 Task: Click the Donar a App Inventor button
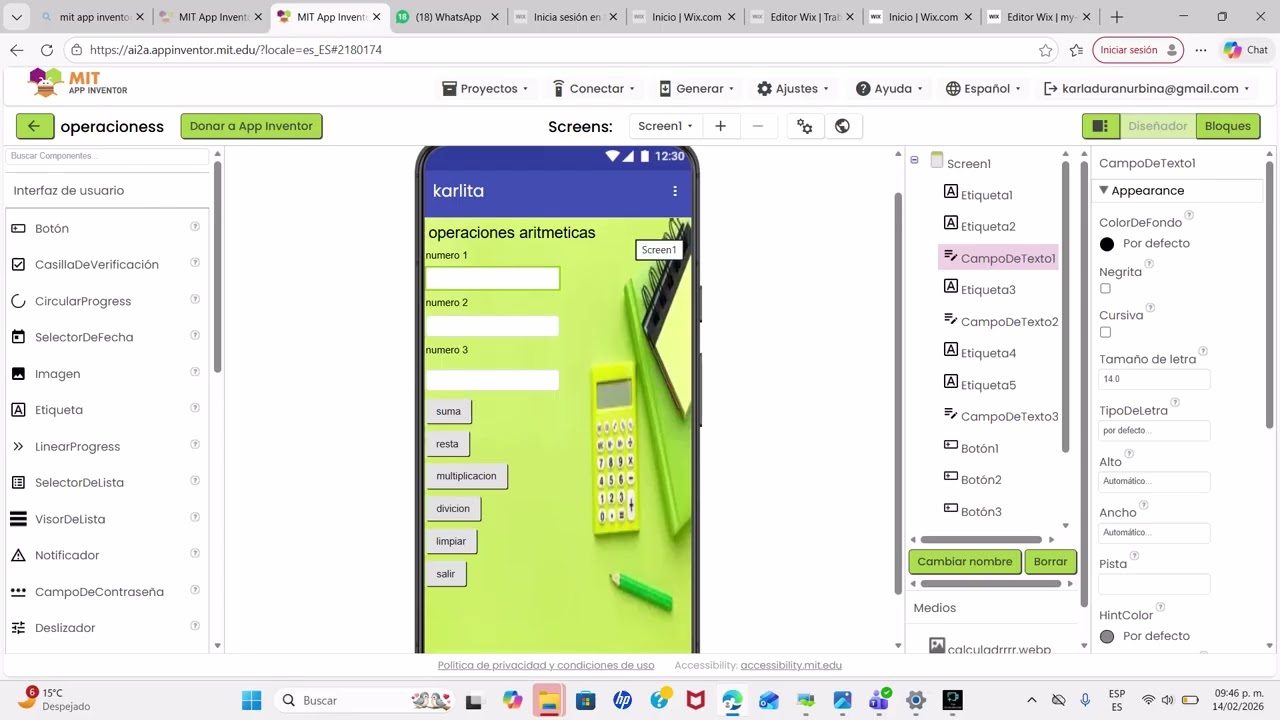(251, 126)
